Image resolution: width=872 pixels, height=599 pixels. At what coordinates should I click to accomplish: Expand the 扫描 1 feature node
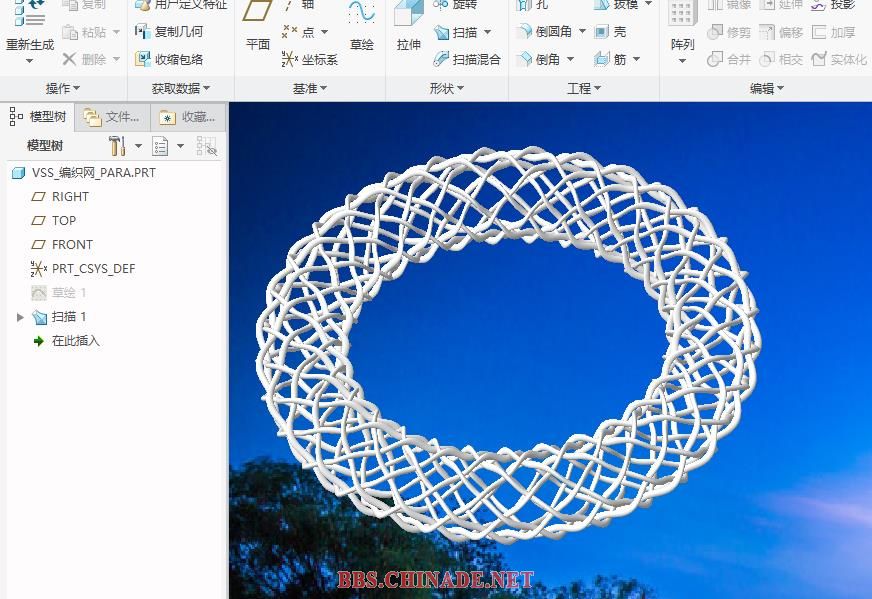coord(20,317)
